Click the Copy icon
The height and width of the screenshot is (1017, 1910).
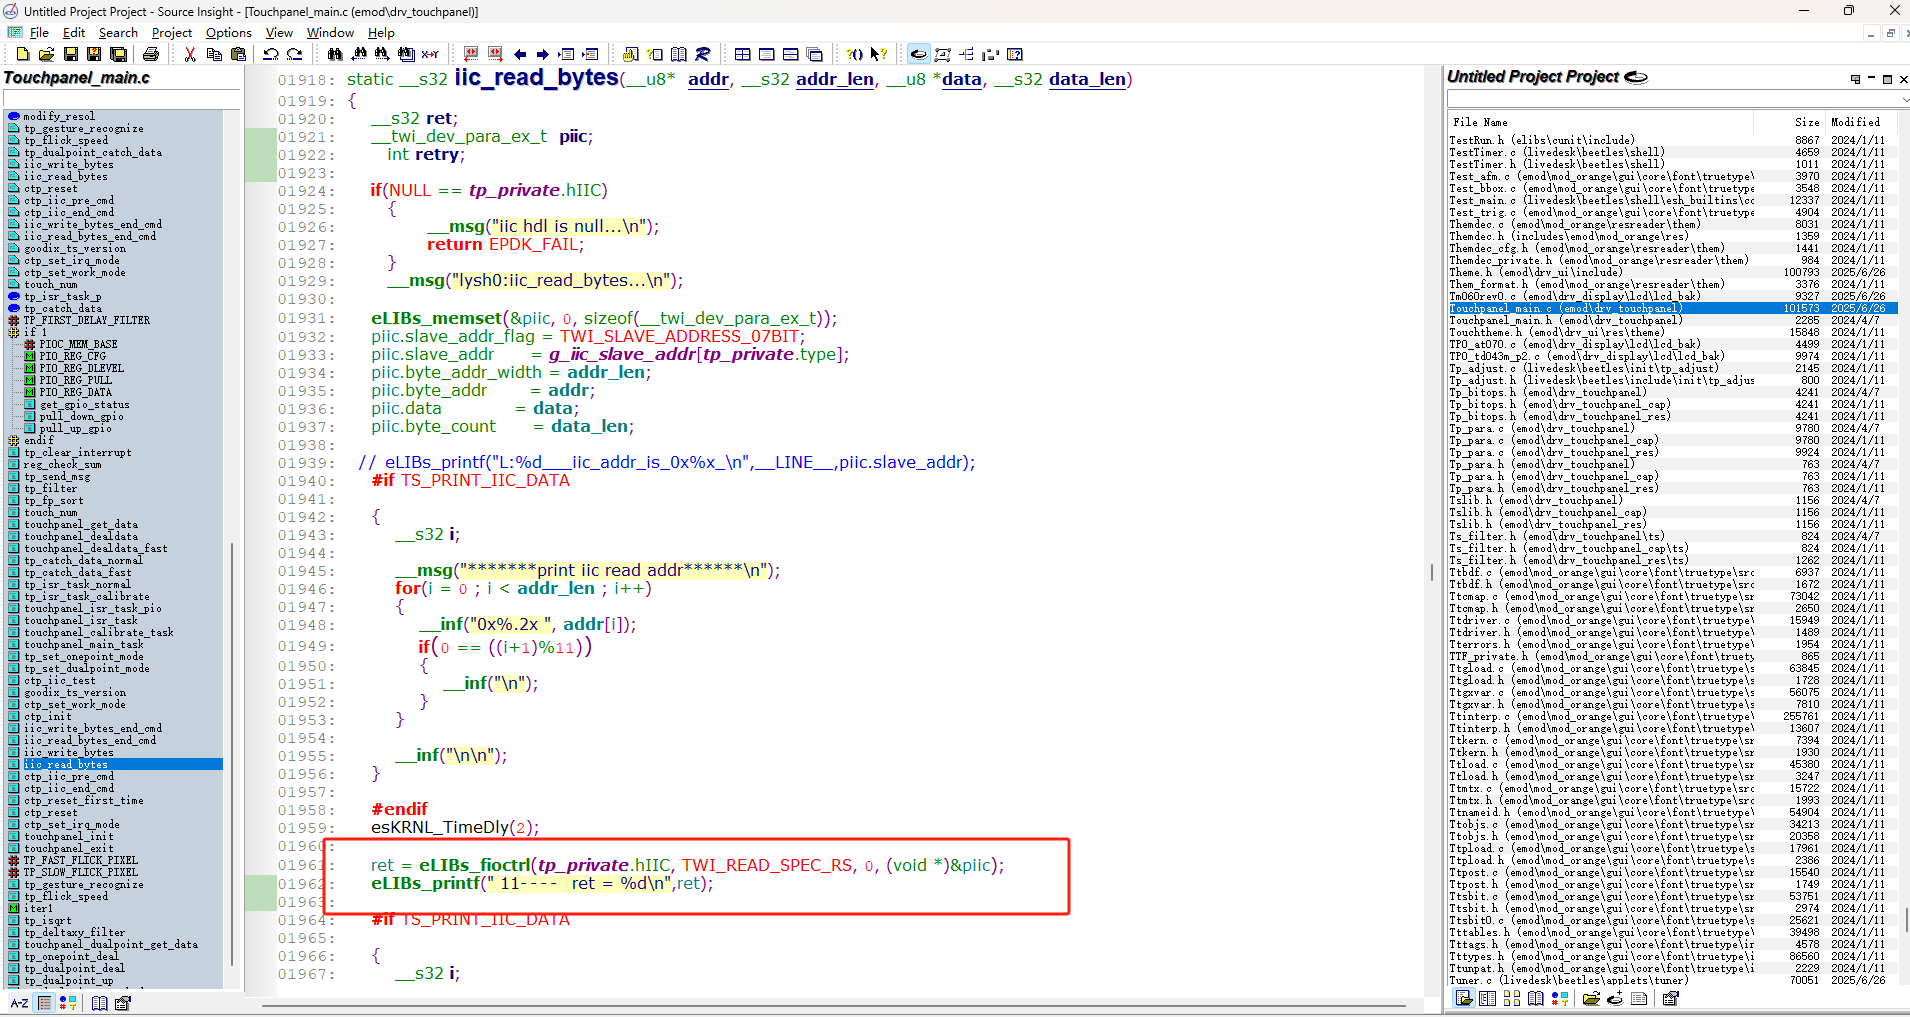coord(214,54)
